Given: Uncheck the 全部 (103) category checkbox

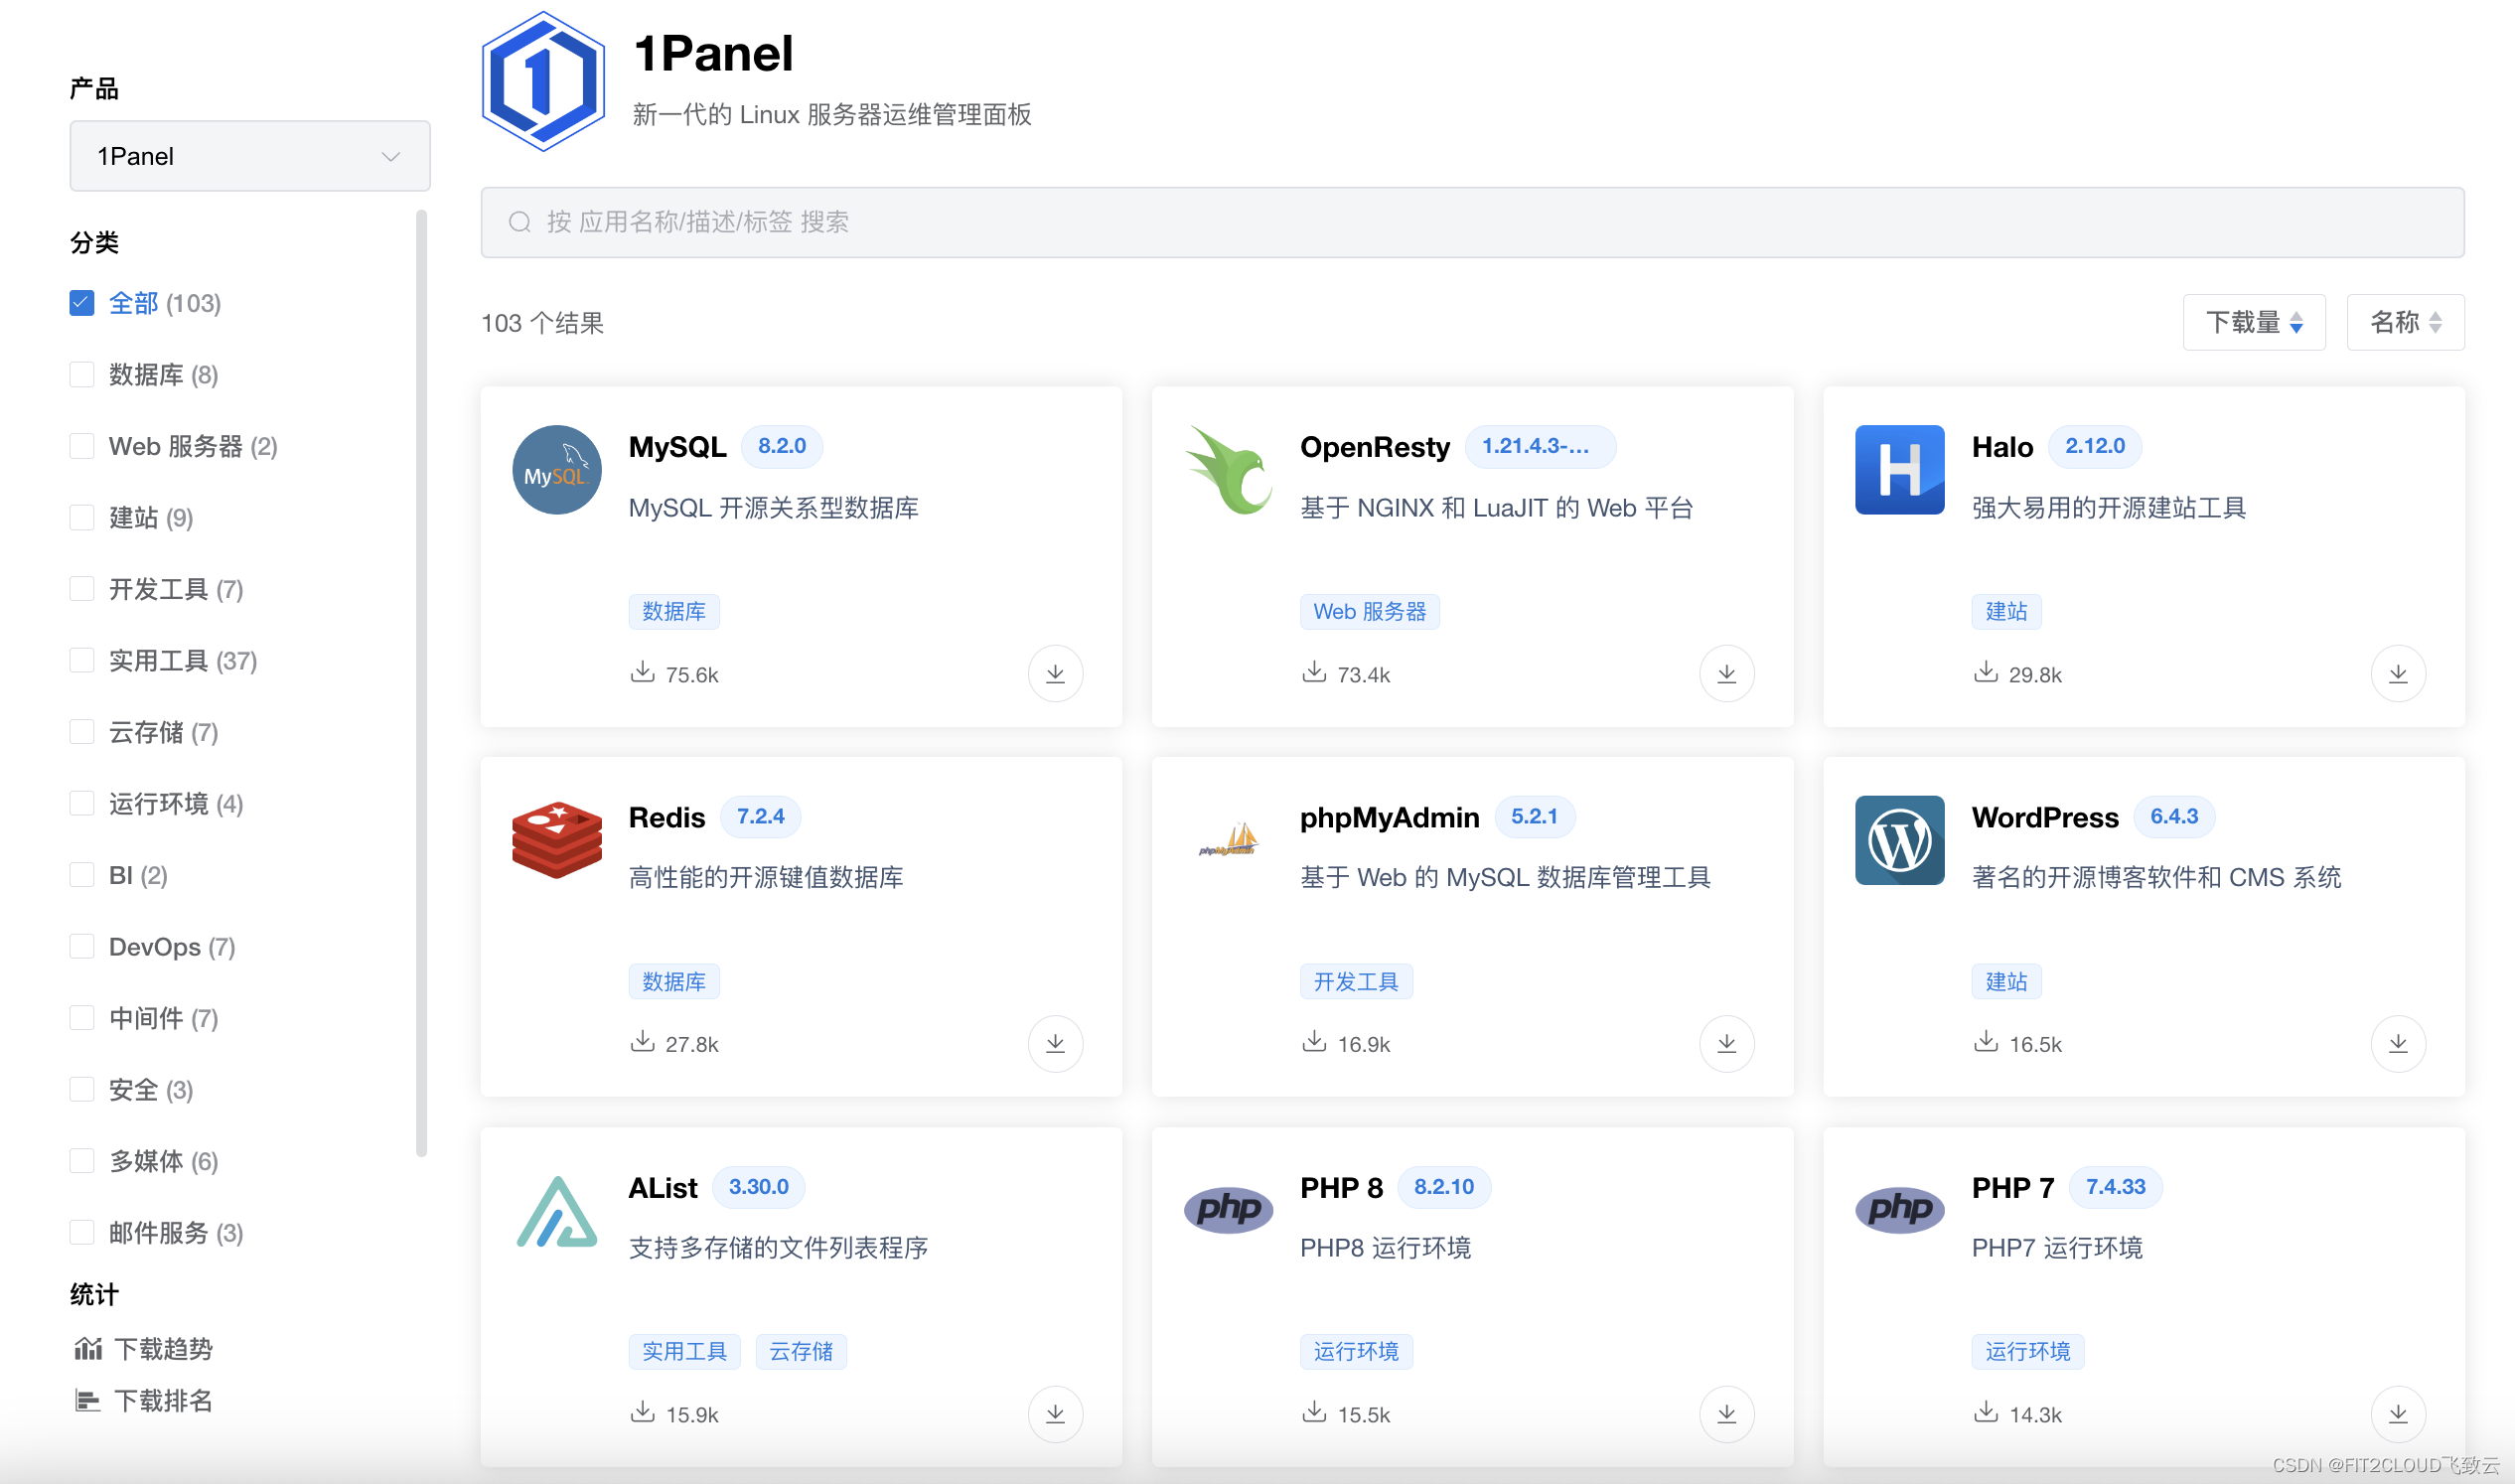Looking at the screenshot, I should [x=82, y=303].
